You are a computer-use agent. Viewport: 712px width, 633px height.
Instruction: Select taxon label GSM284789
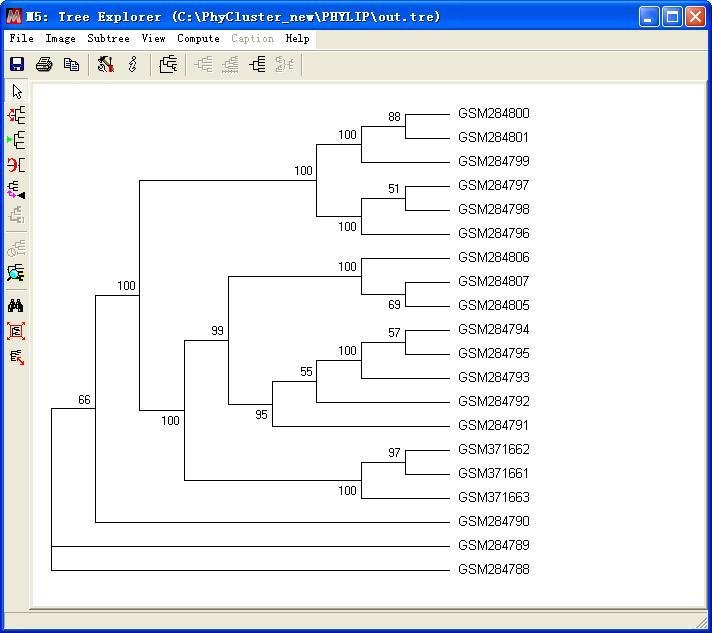[494, 545]
